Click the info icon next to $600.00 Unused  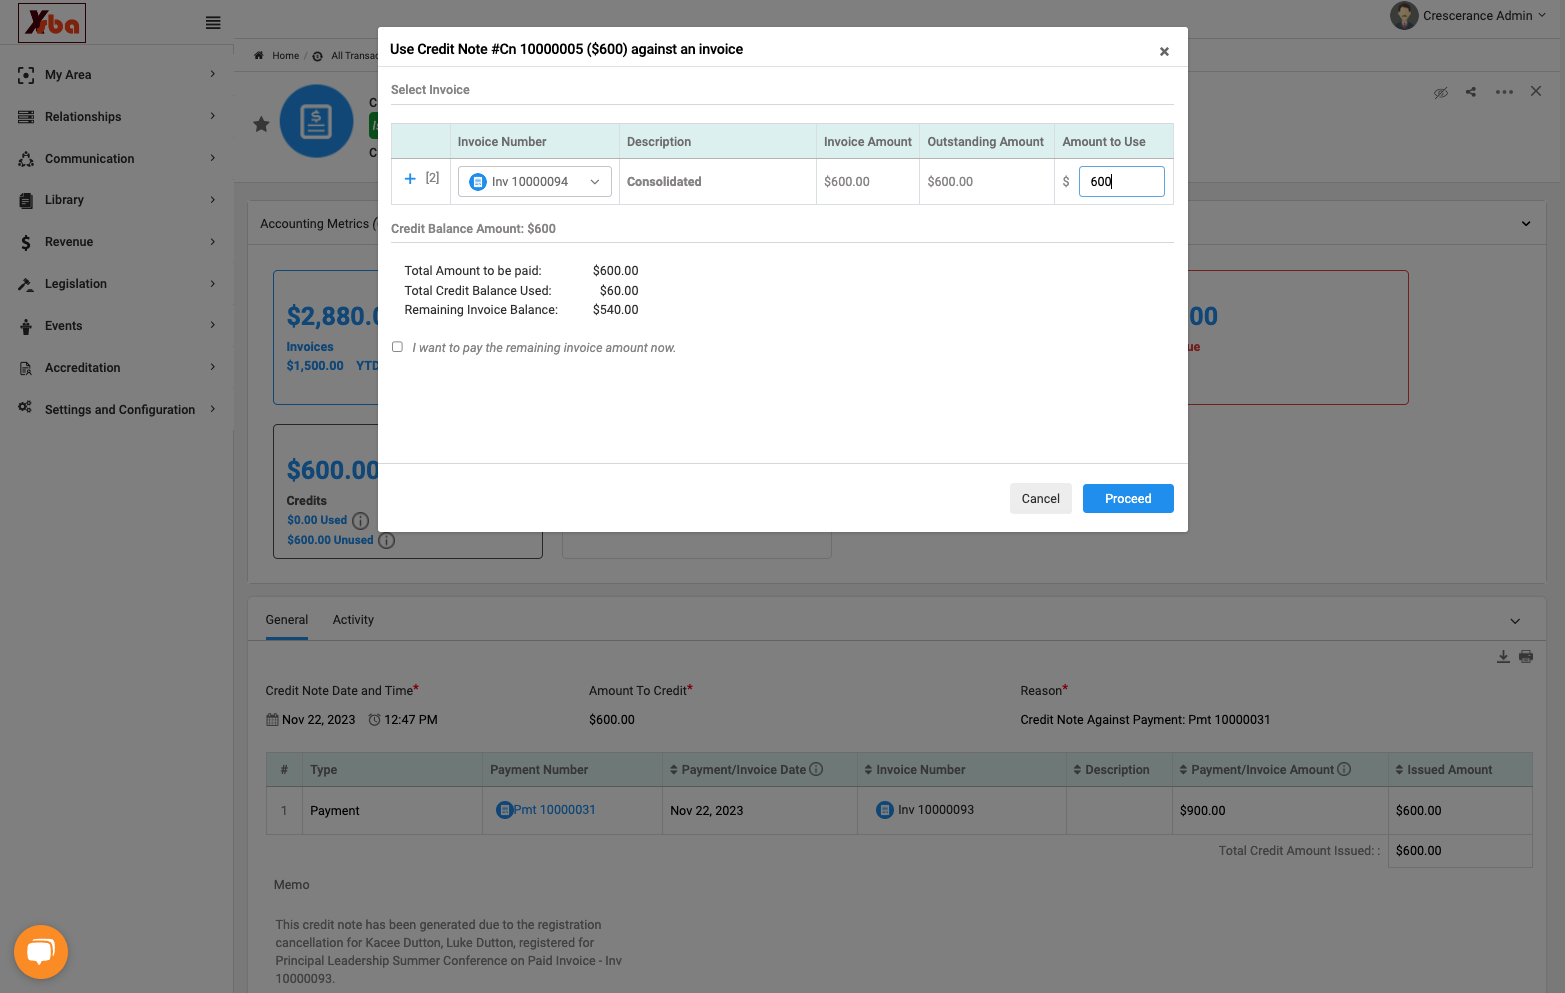click(x=386, y=541)
